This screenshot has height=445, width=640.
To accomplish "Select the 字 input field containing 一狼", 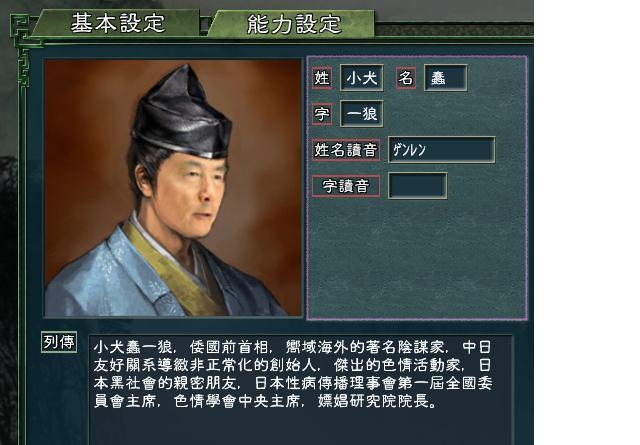I will tap(362, 113).
